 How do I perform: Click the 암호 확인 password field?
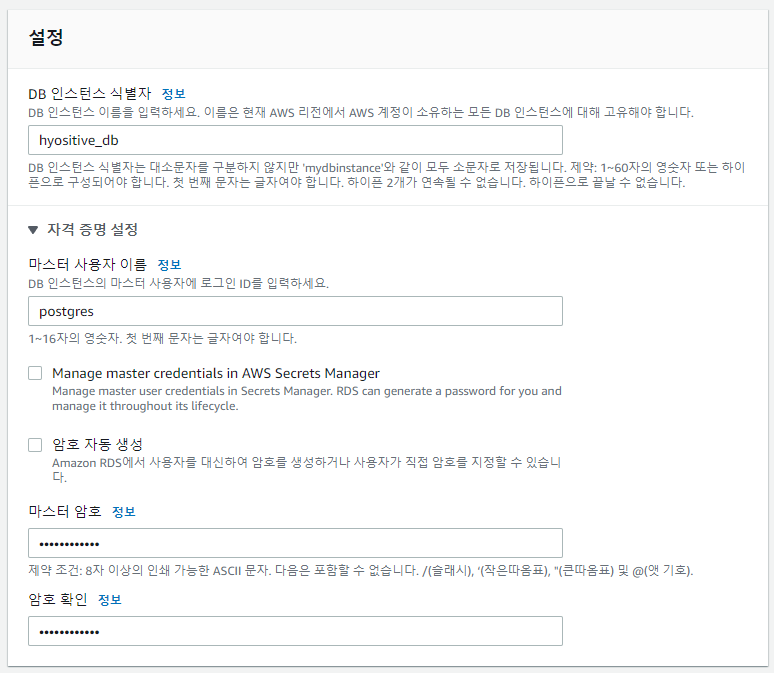click(295, 631)
